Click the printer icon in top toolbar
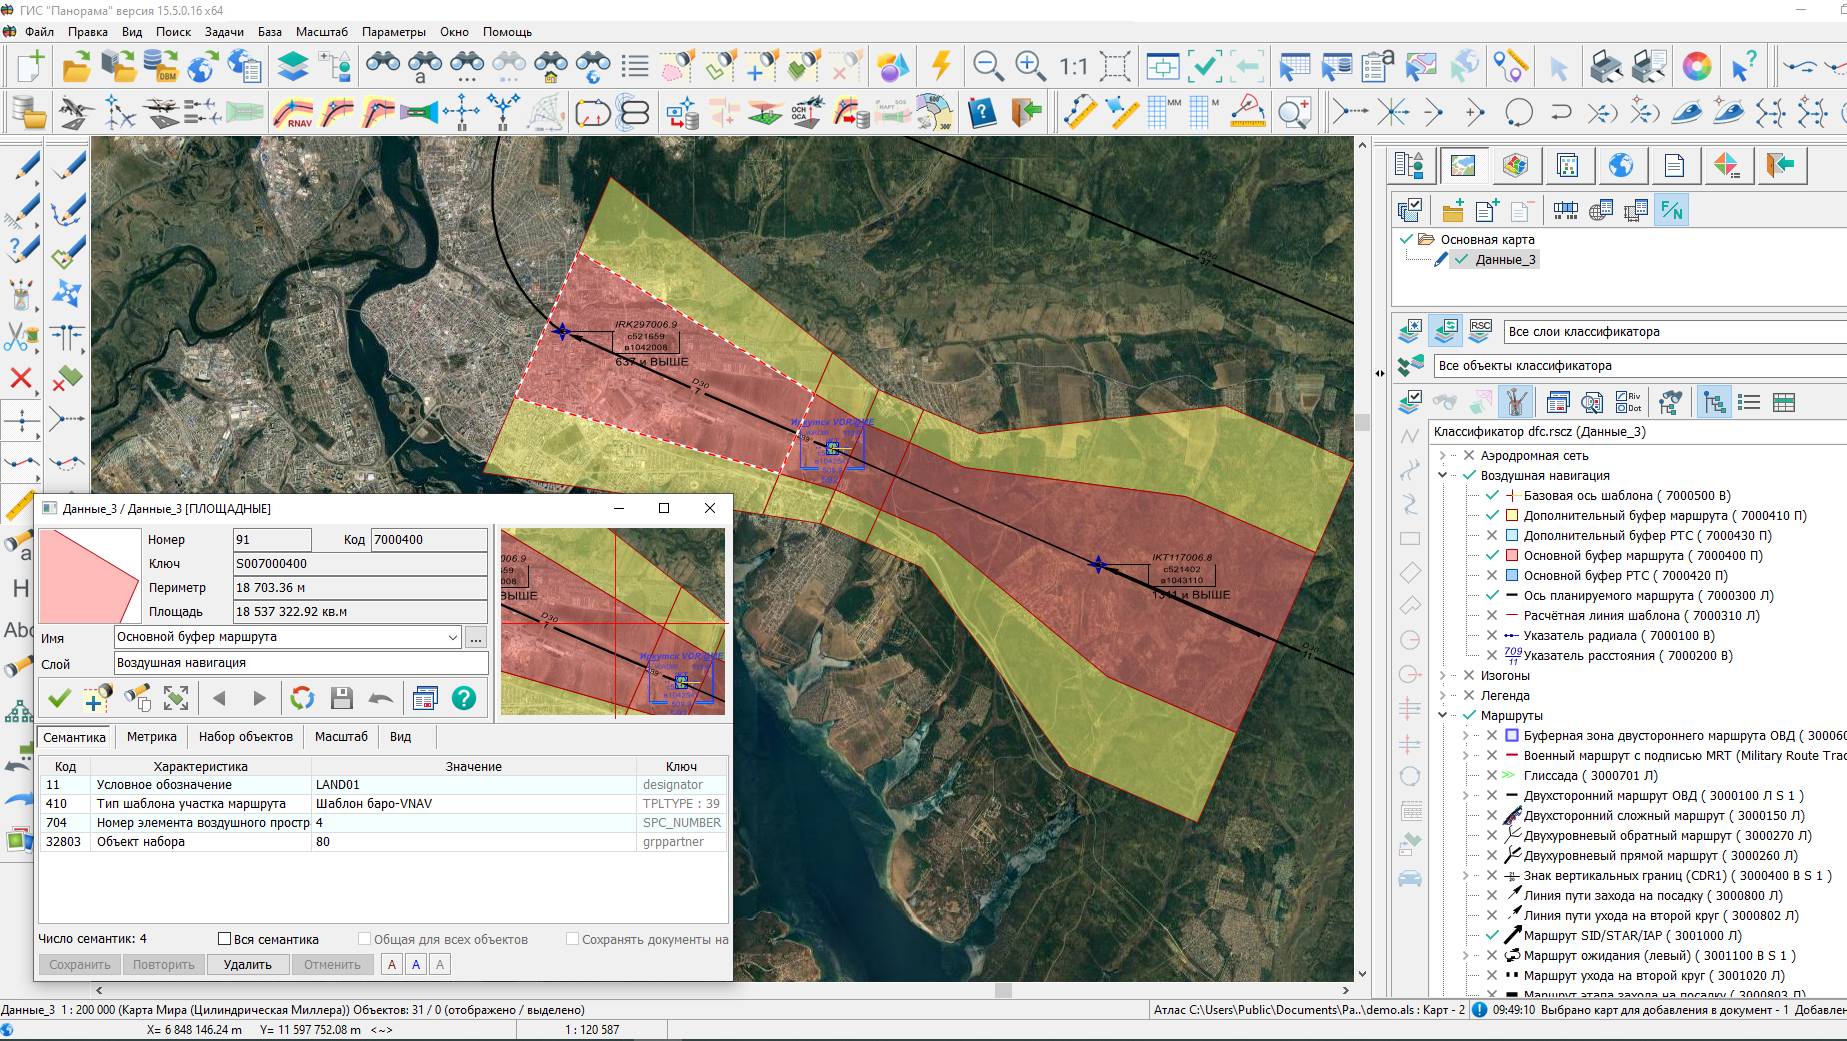The height and width of the screenshot is (1041, 1847). click(1606, 66)
